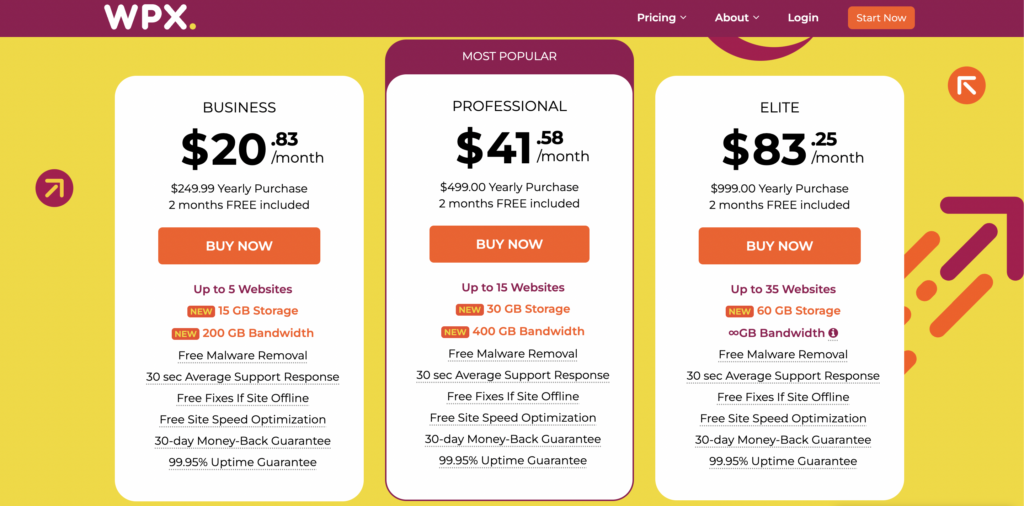
Task: Click NEW badge next to 60 GB Storage
Action: coord(739,311)
